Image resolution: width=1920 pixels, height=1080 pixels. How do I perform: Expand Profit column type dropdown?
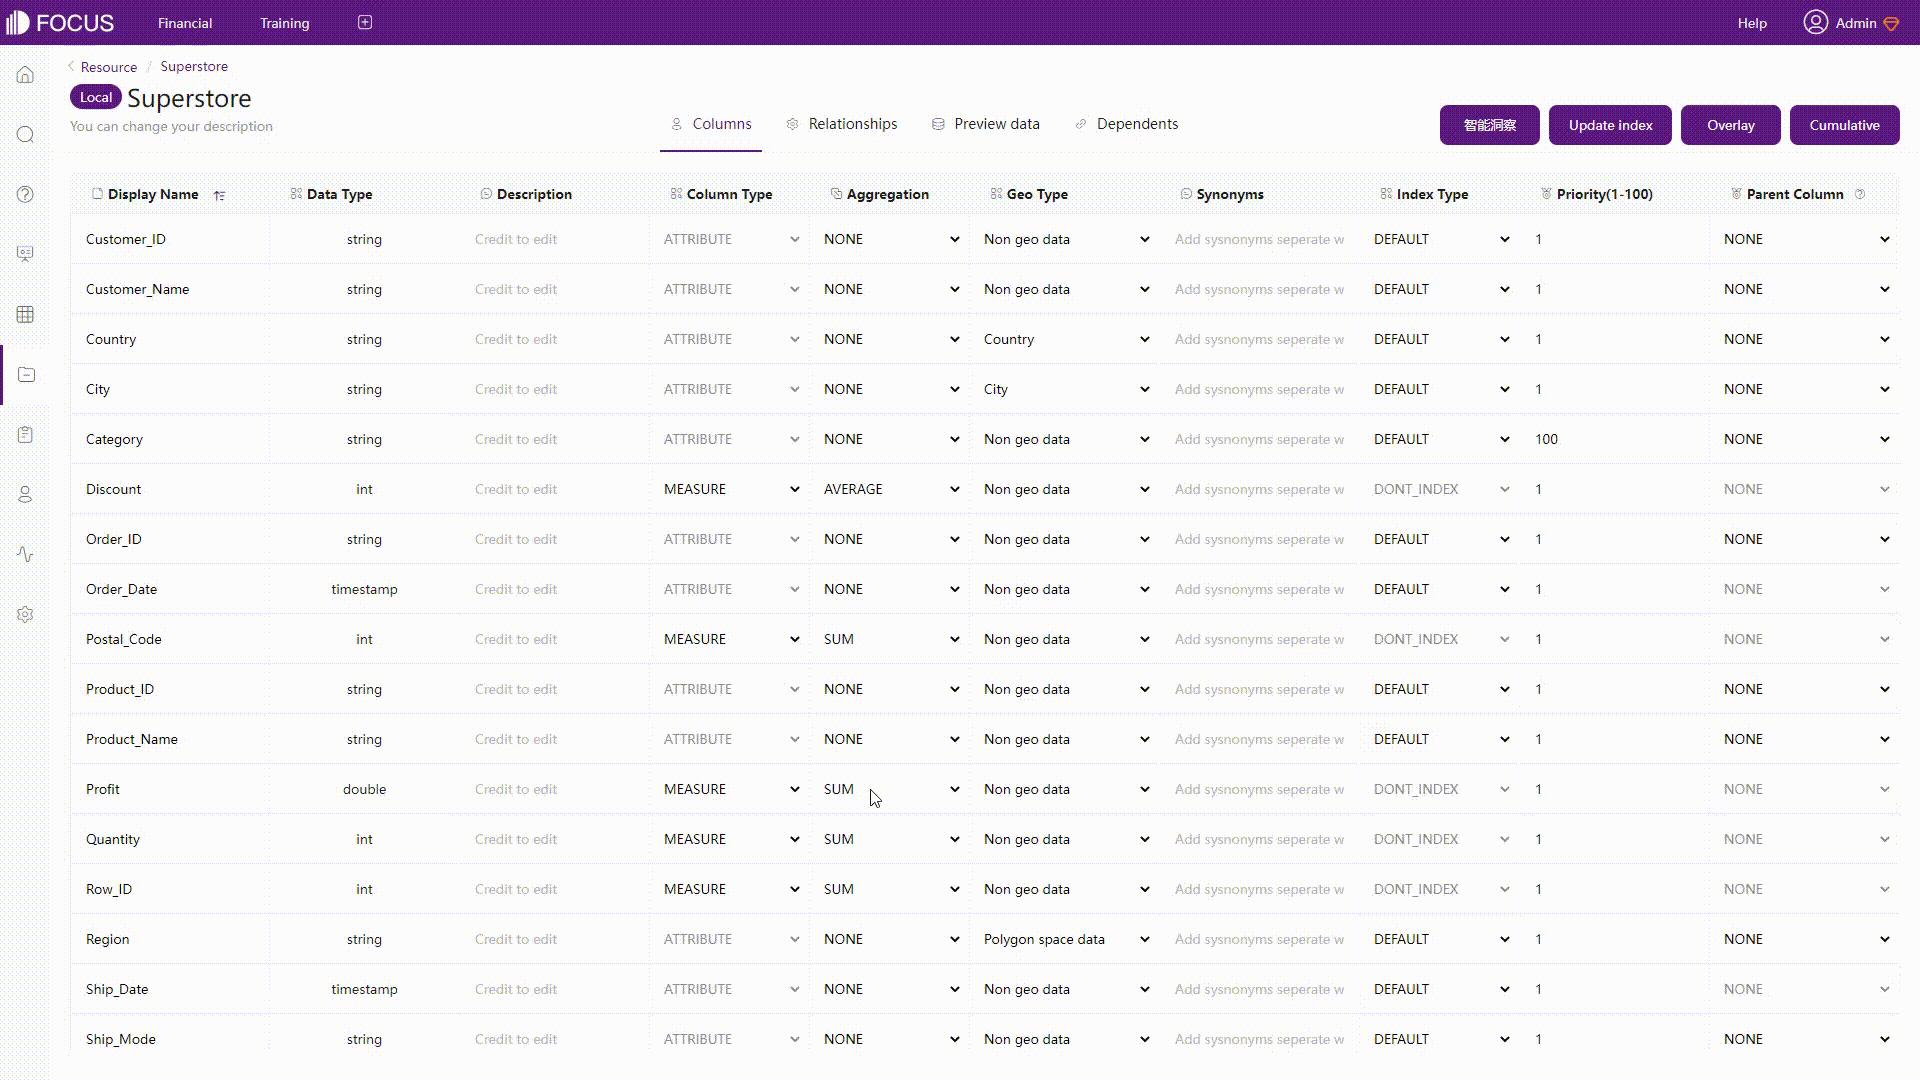point(794,789)
